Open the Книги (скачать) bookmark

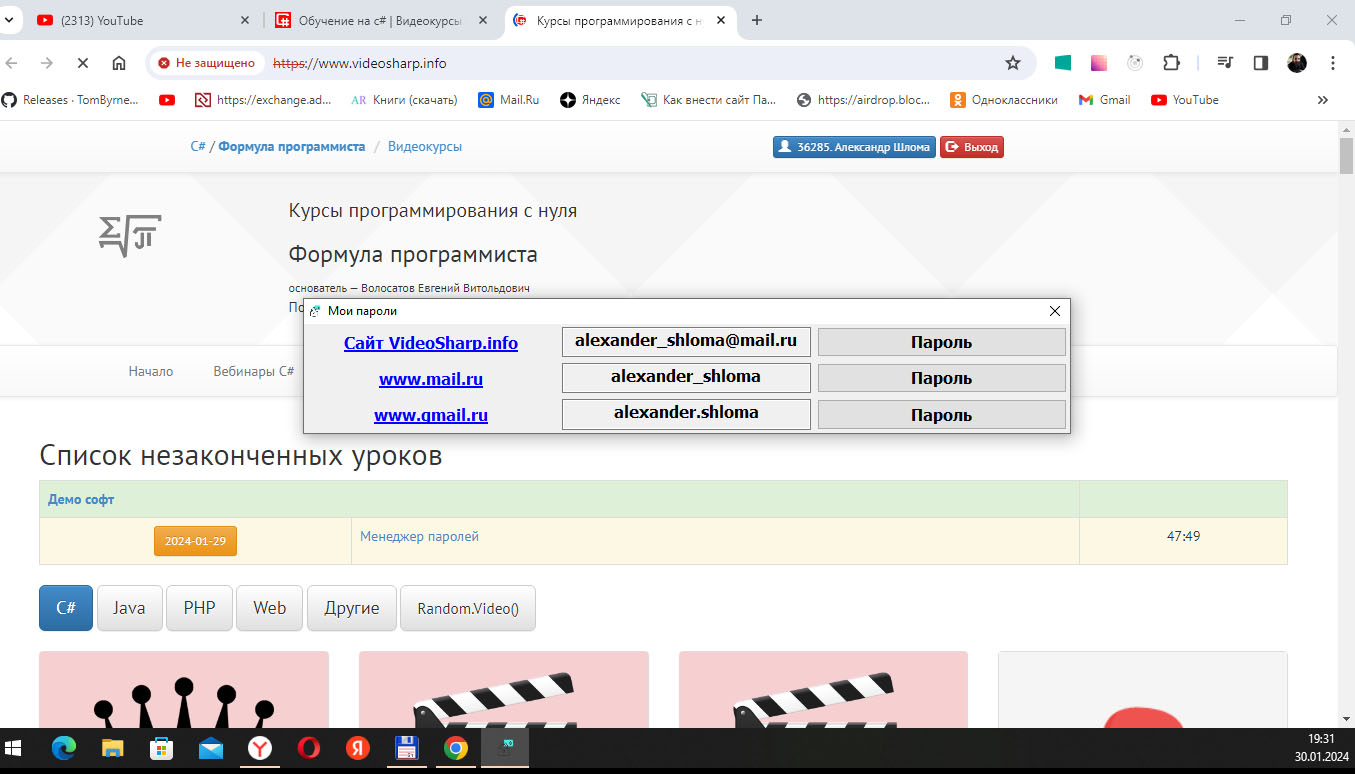tap(404, 100)
